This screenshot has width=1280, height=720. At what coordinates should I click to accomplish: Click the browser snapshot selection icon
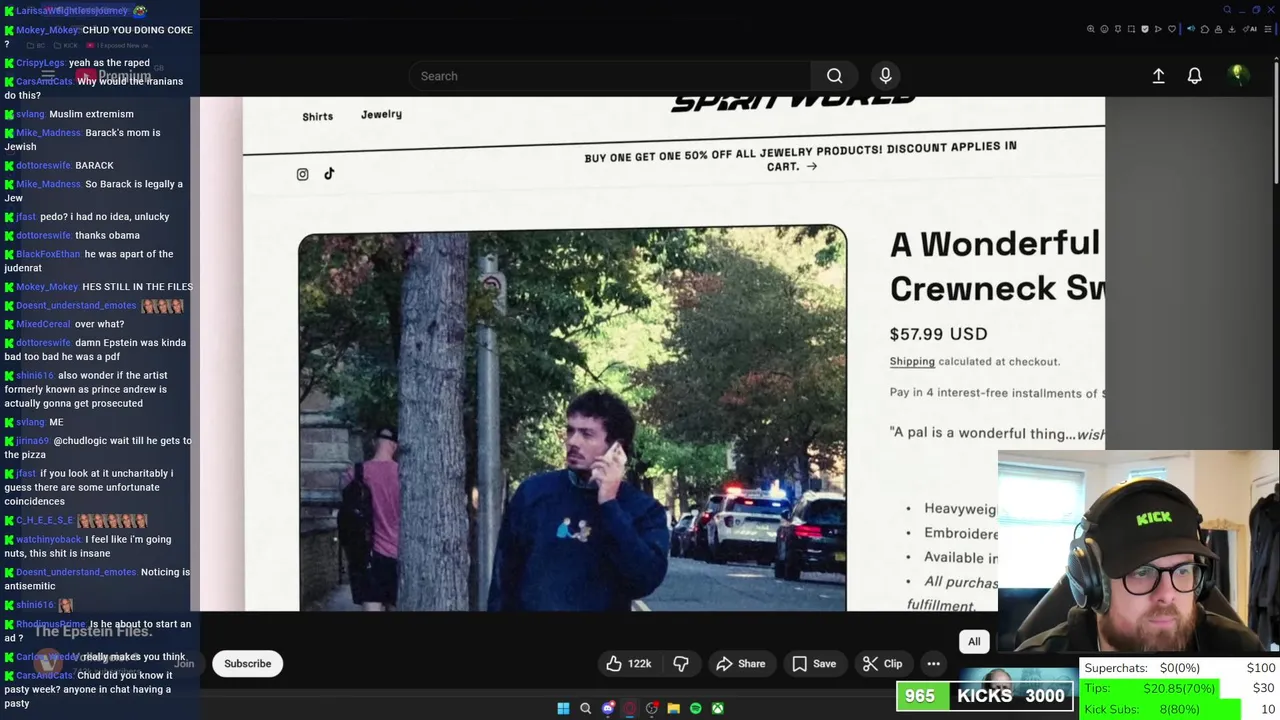[x=1131, y=29]
